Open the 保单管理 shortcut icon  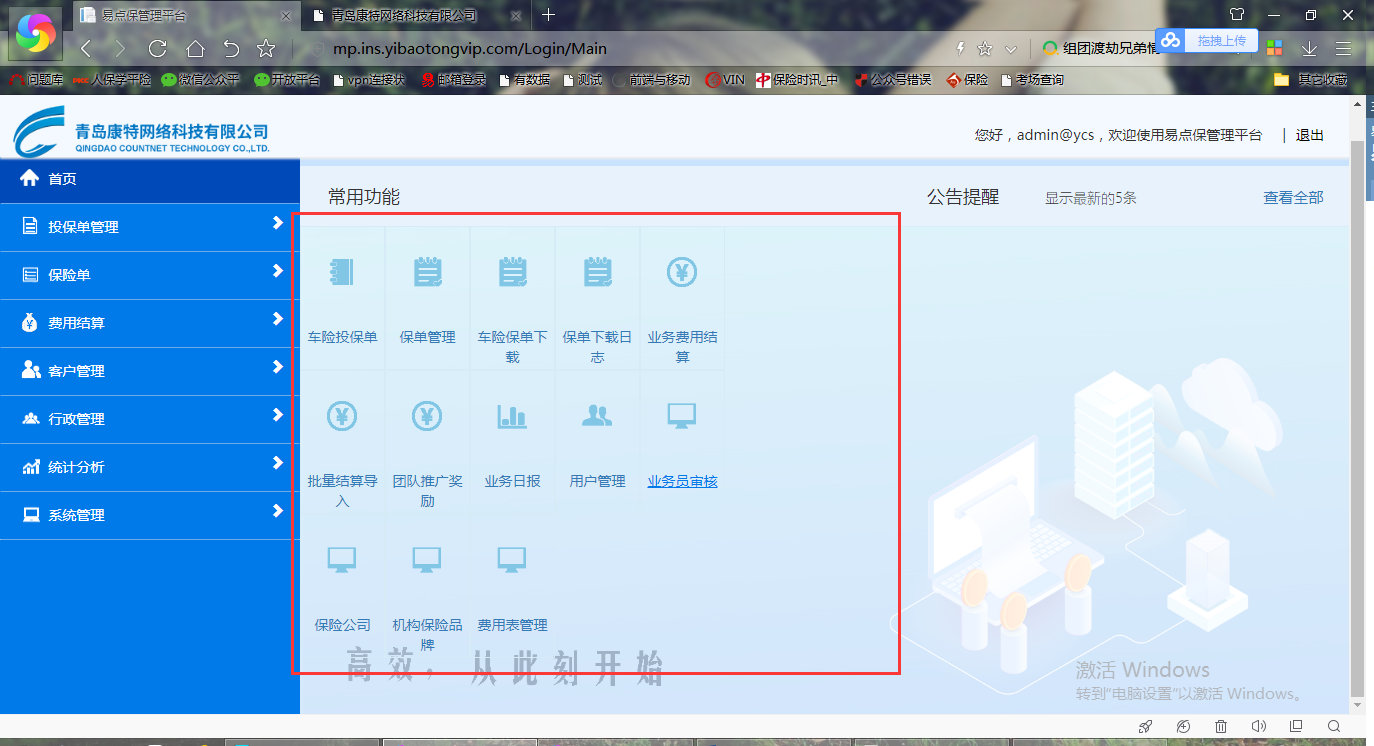pyautogui.click(x=427, y=272)
